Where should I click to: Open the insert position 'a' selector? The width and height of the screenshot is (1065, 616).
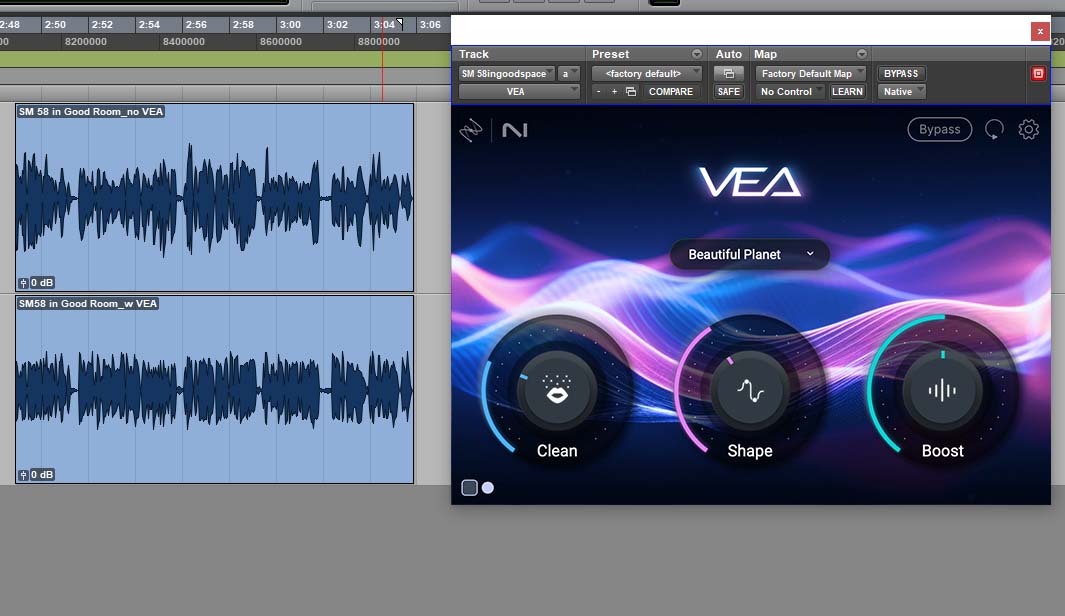[x=569, y=73]
